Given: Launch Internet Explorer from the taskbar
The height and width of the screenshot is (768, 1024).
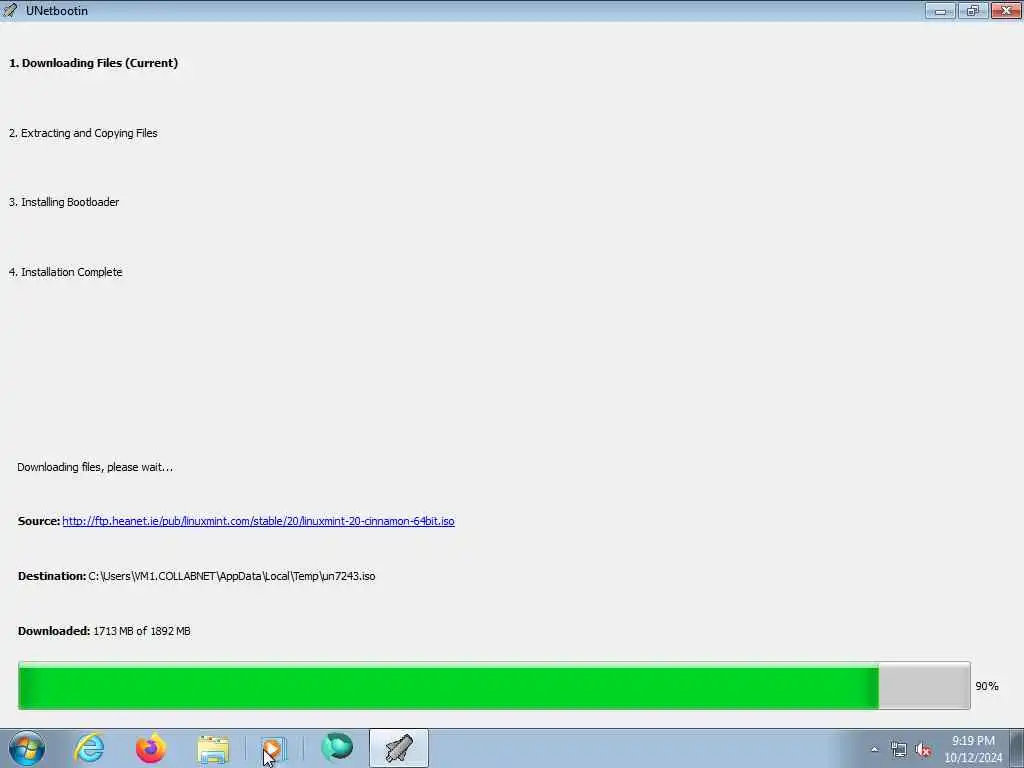Looking at the screenshot, I should pyautogui.click(x=89, y=748).
